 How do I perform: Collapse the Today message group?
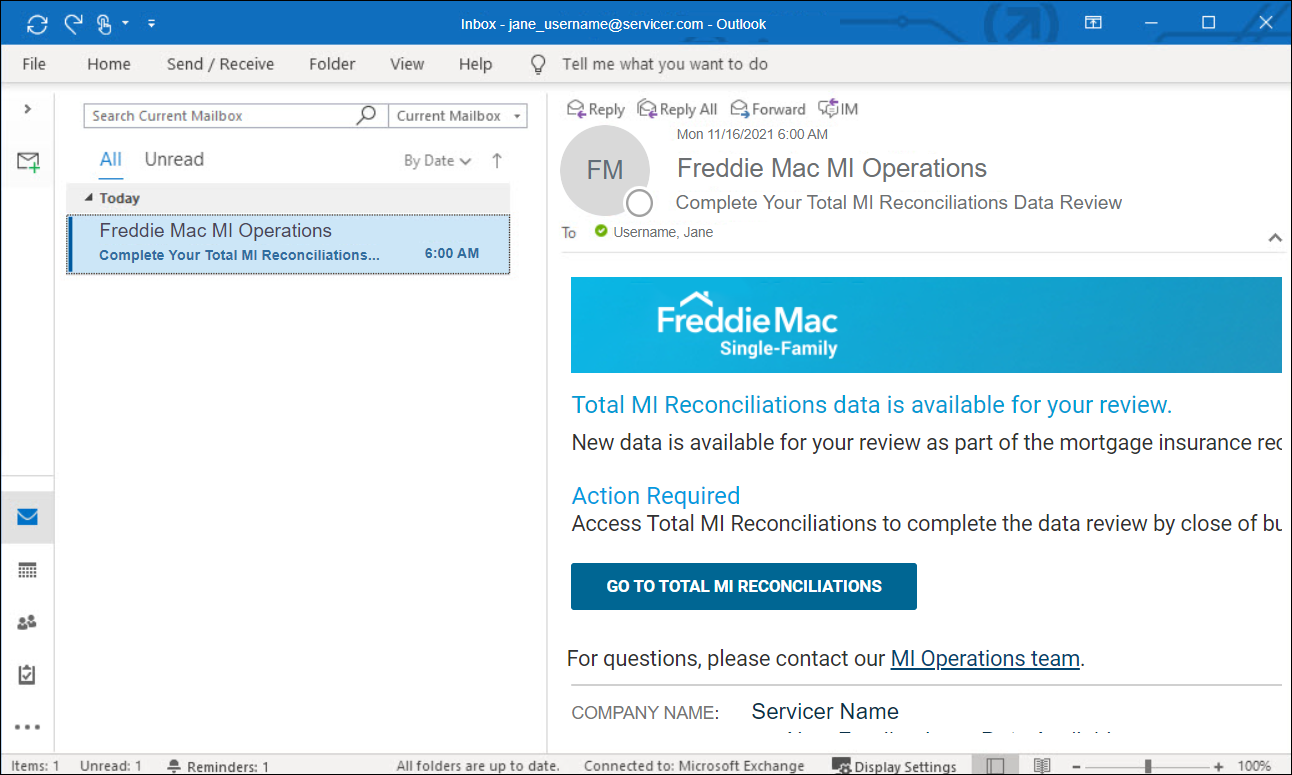point(88,198)
